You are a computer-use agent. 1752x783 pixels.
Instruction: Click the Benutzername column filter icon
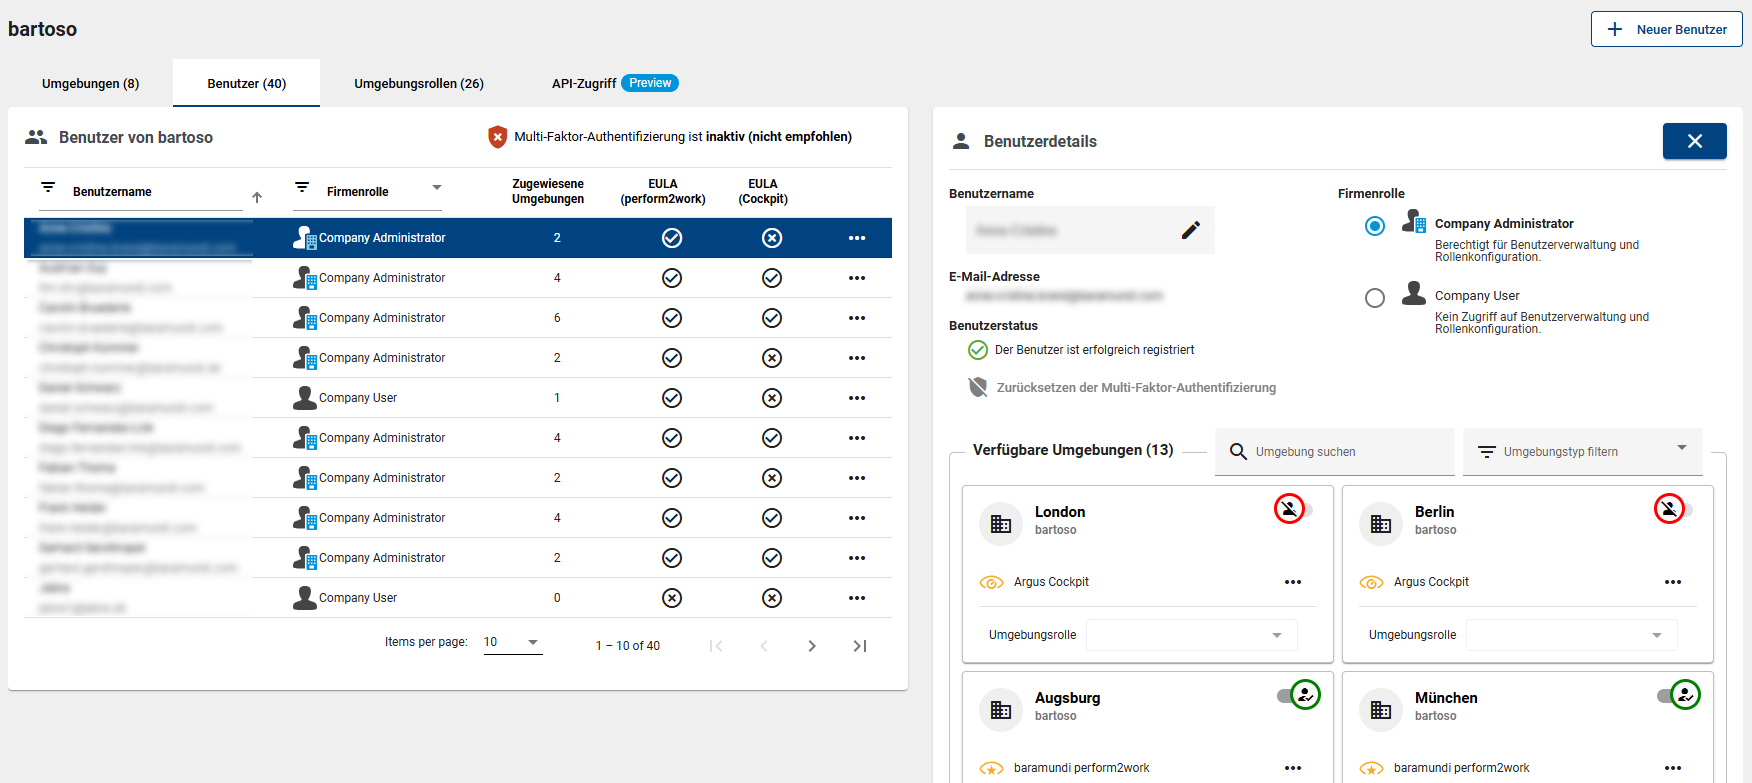[x=48, y=188]
